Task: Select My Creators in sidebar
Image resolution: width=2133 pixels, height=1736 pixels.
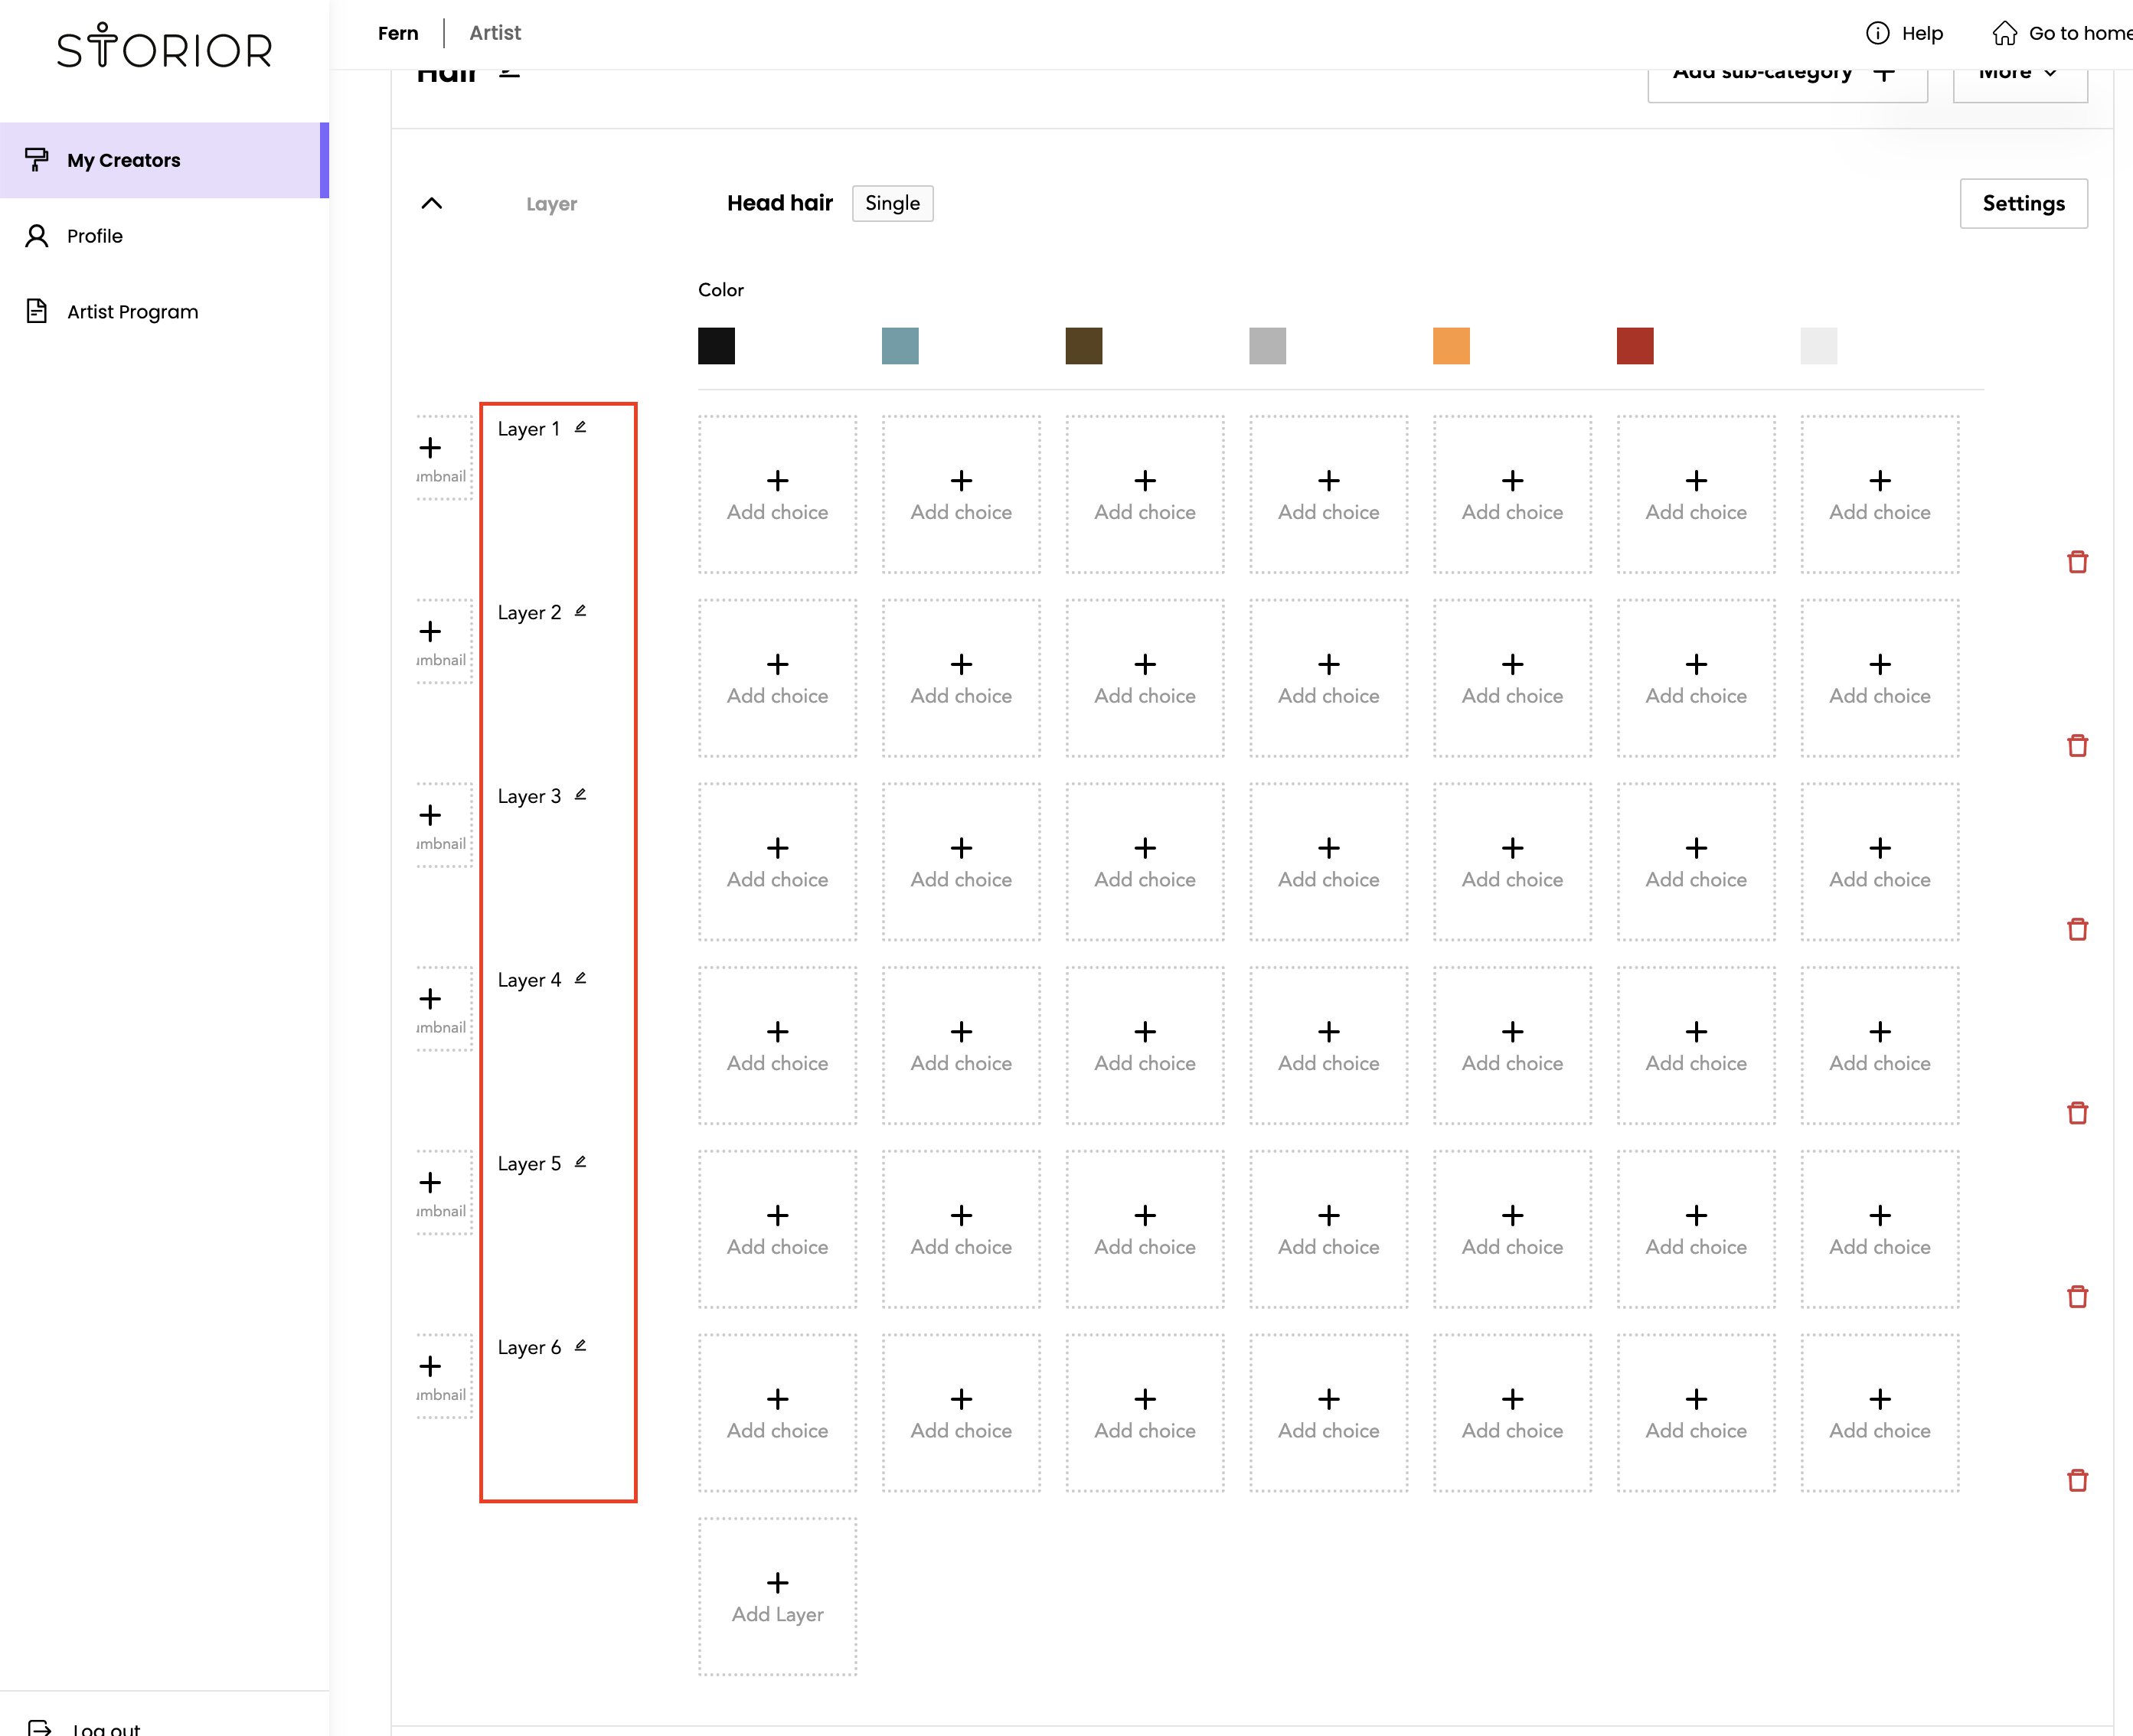Action: [x=124, y=160]
